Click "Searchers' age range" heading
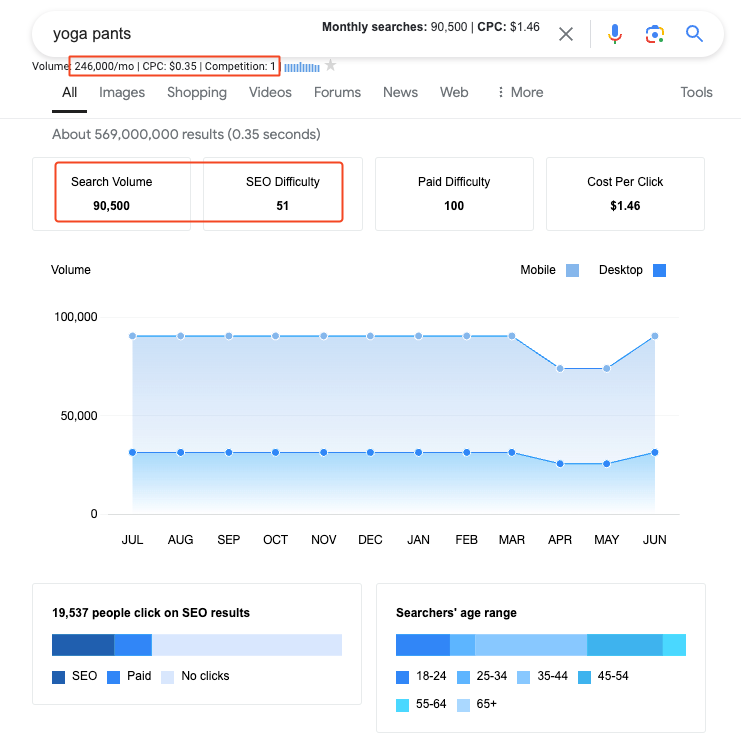 click(456, 613)
